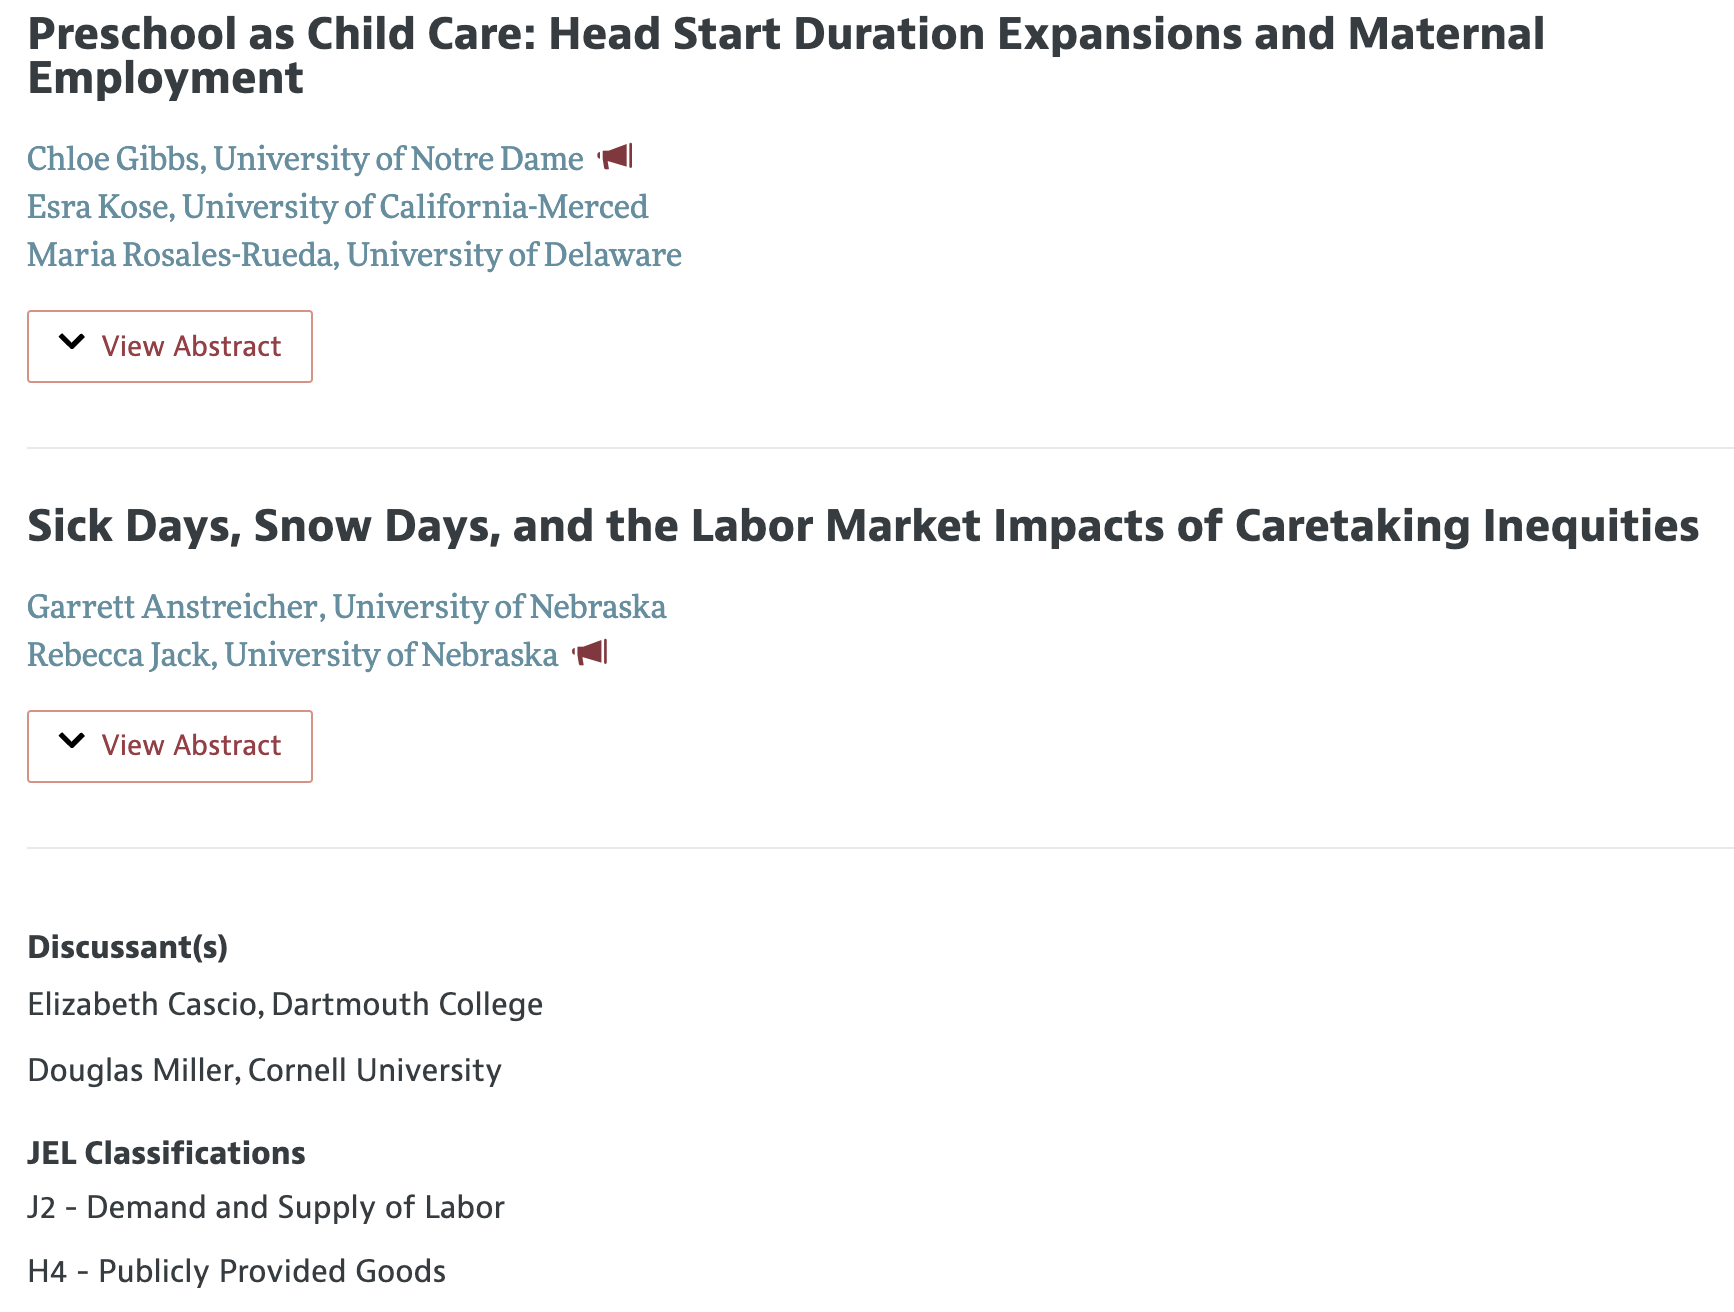
Task: Click the divider line between the two papers
Action: (880, 448)
